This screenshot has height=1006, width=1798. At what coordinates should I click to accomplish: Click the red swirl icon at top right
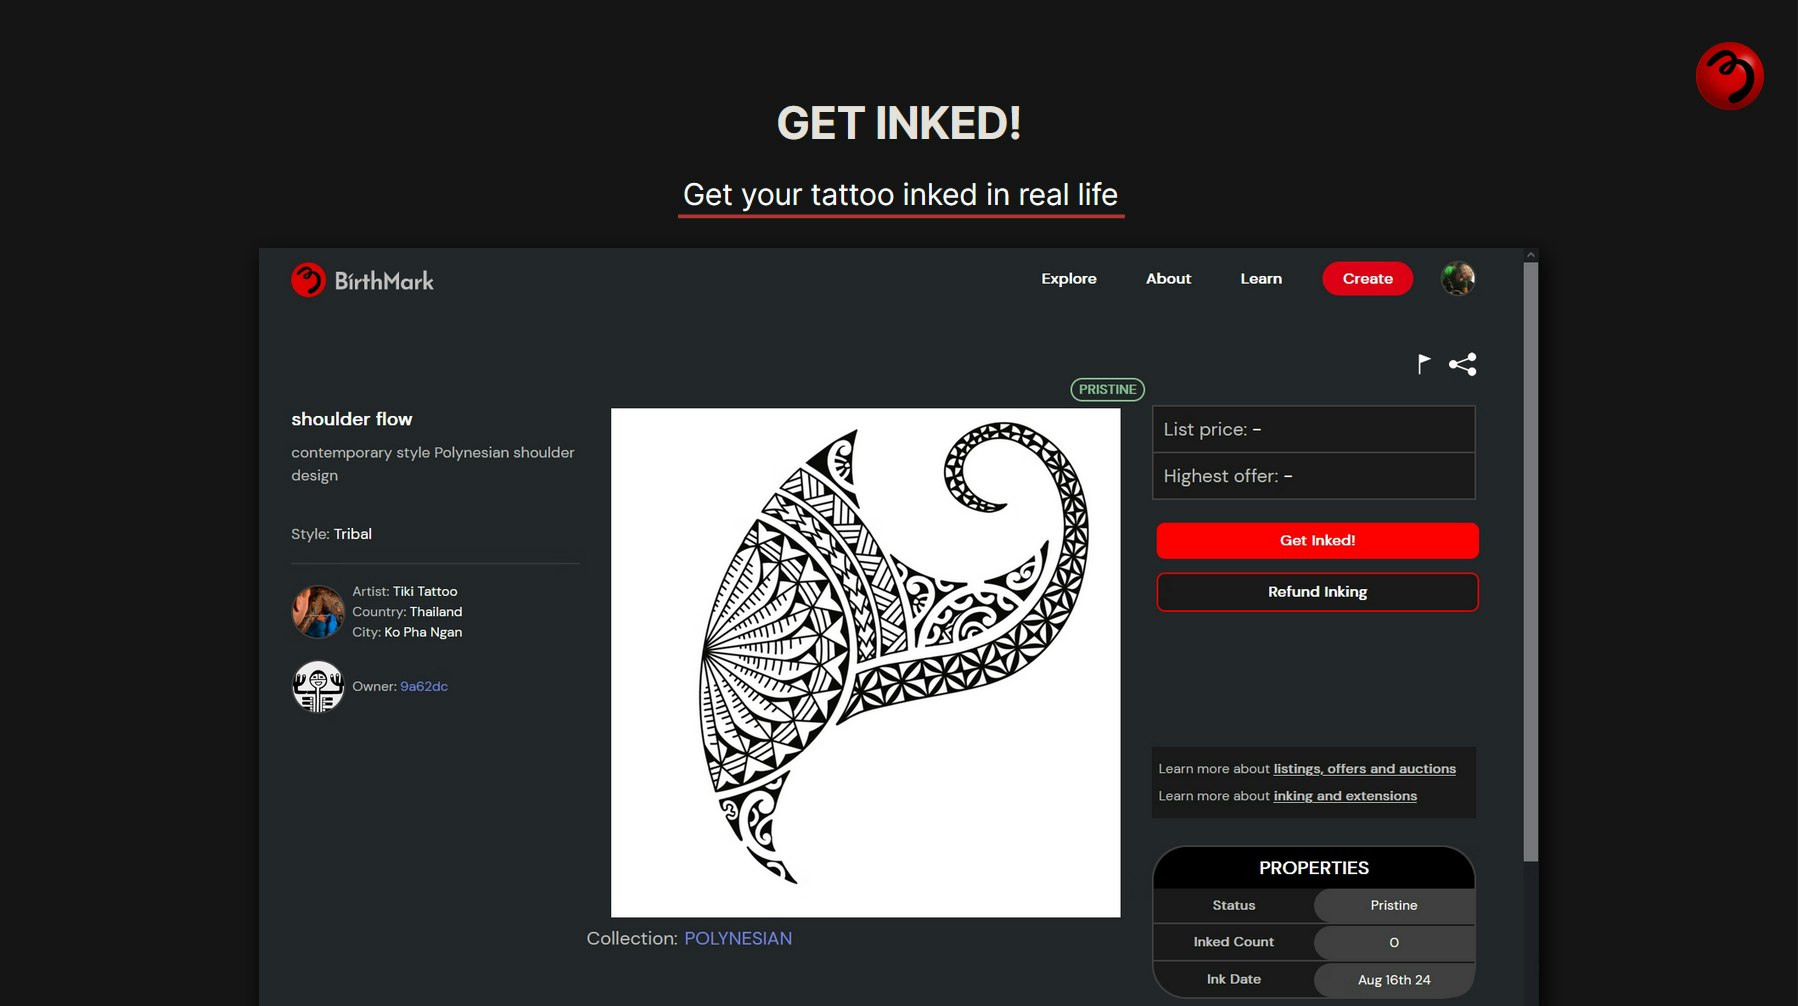1729,76
